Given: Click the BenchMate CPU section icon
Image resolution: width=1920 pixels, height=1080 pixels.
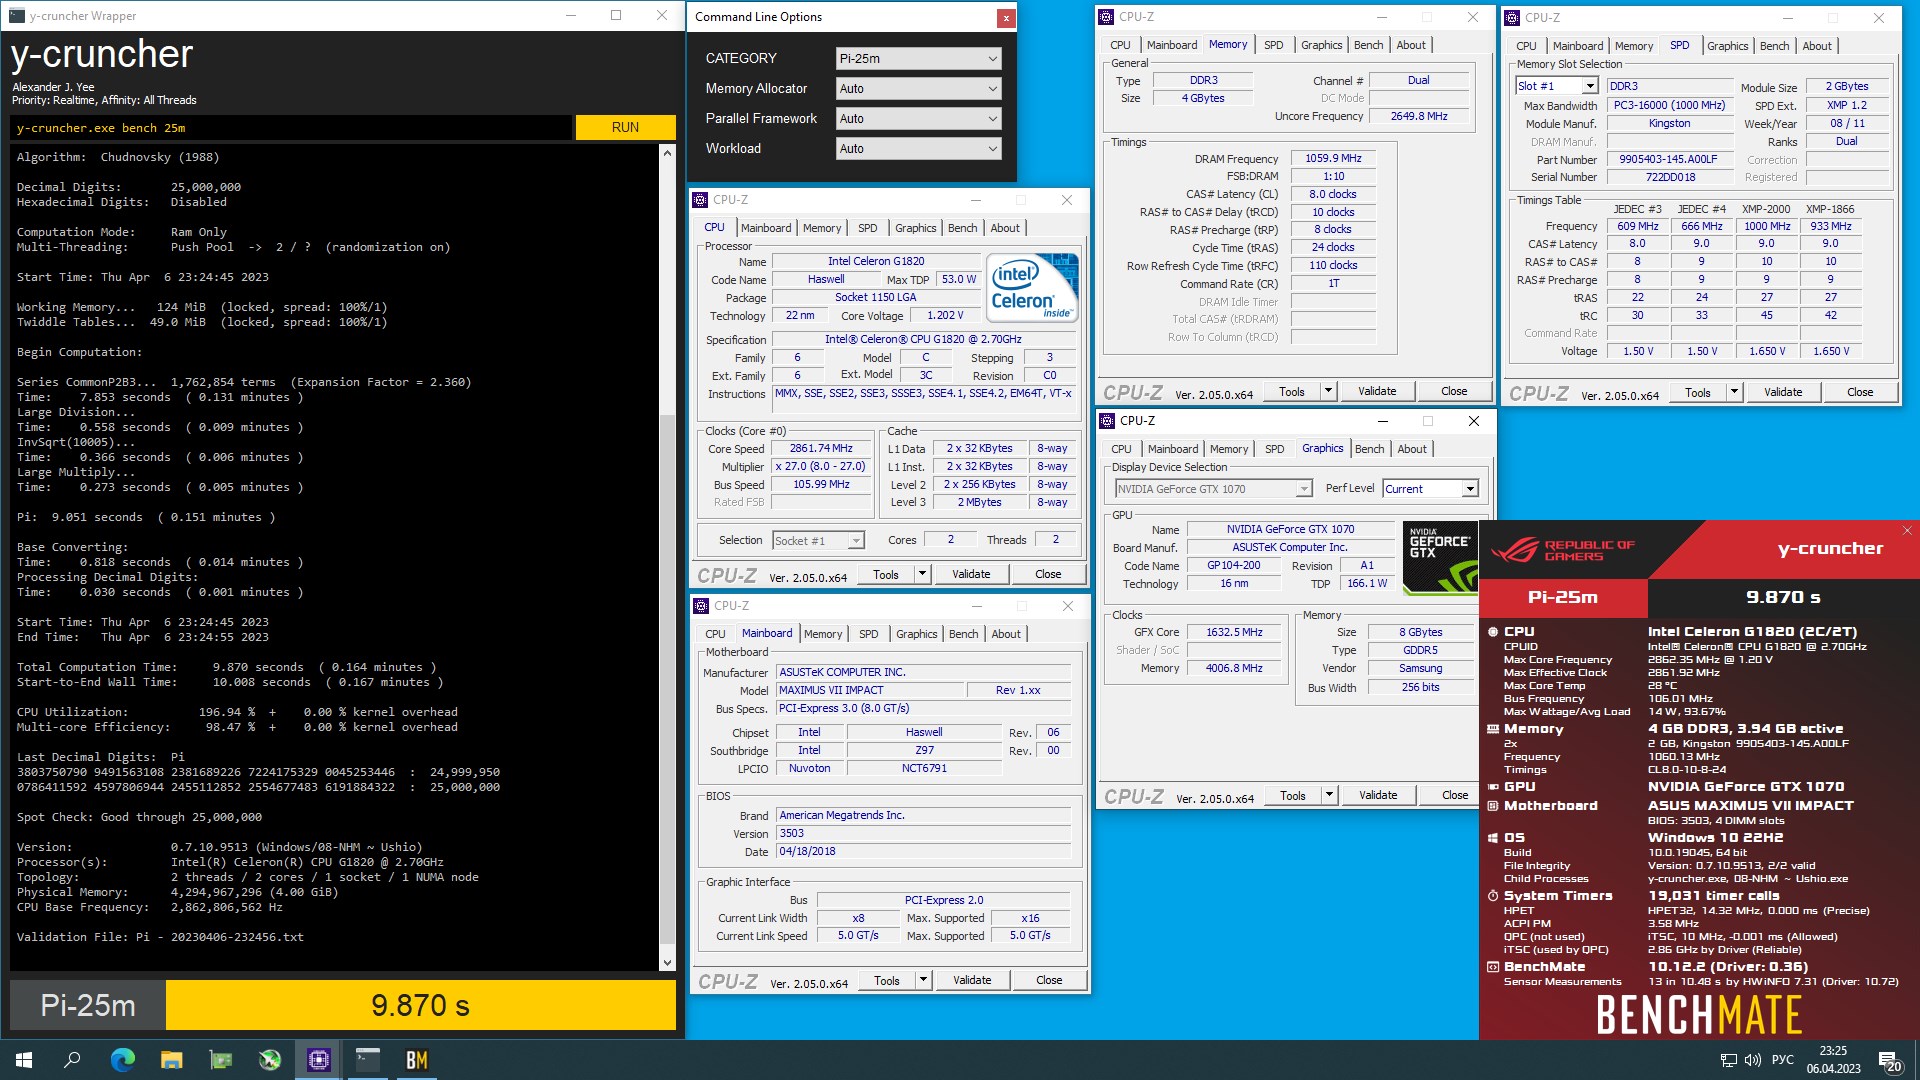Looking at the screenshot, I should tap(1492, 632).
